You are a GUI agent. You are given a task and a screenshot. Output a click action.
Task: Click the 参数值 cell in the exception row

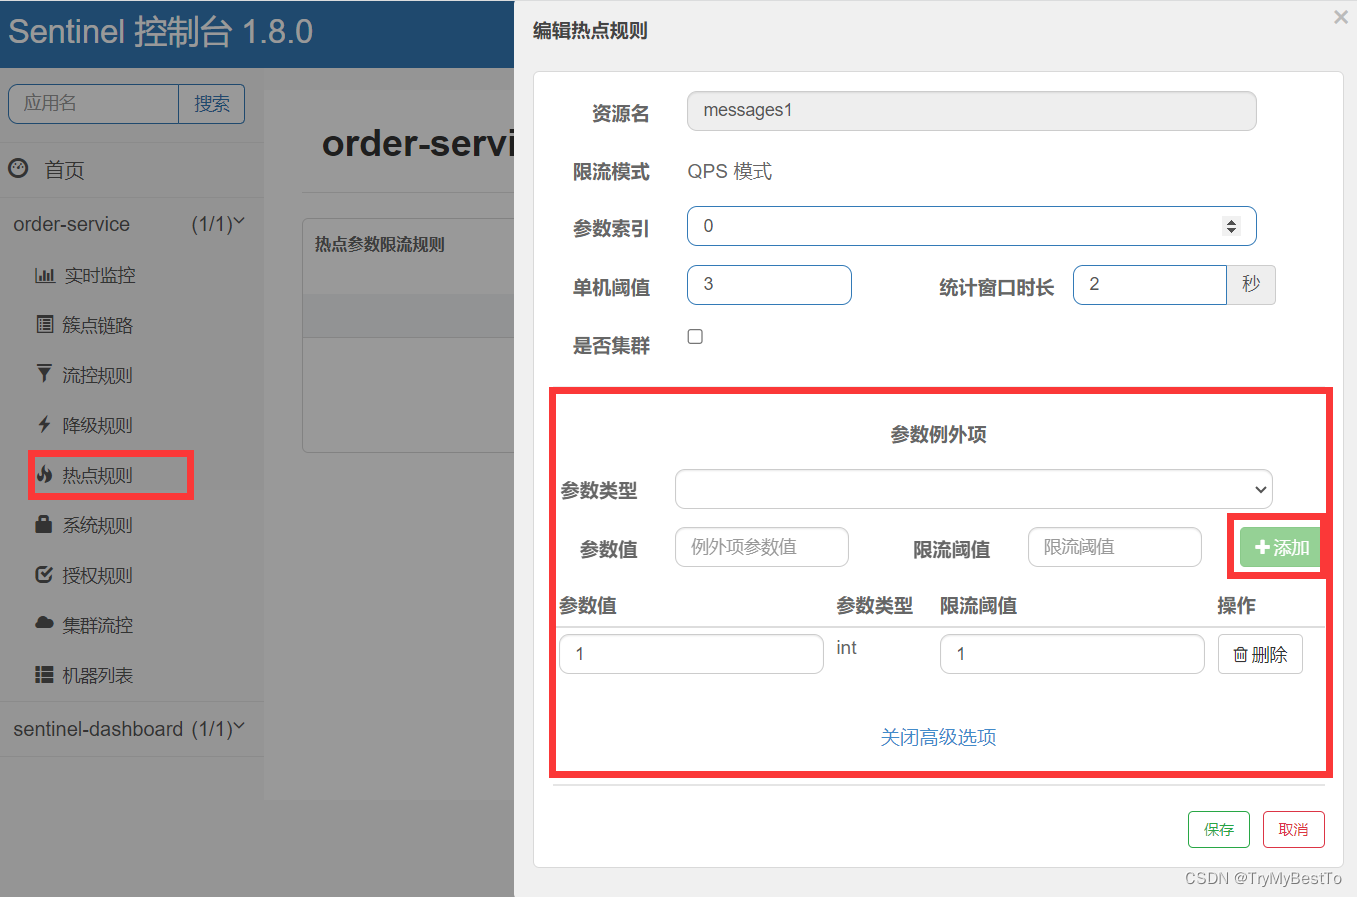click(691, 654)
